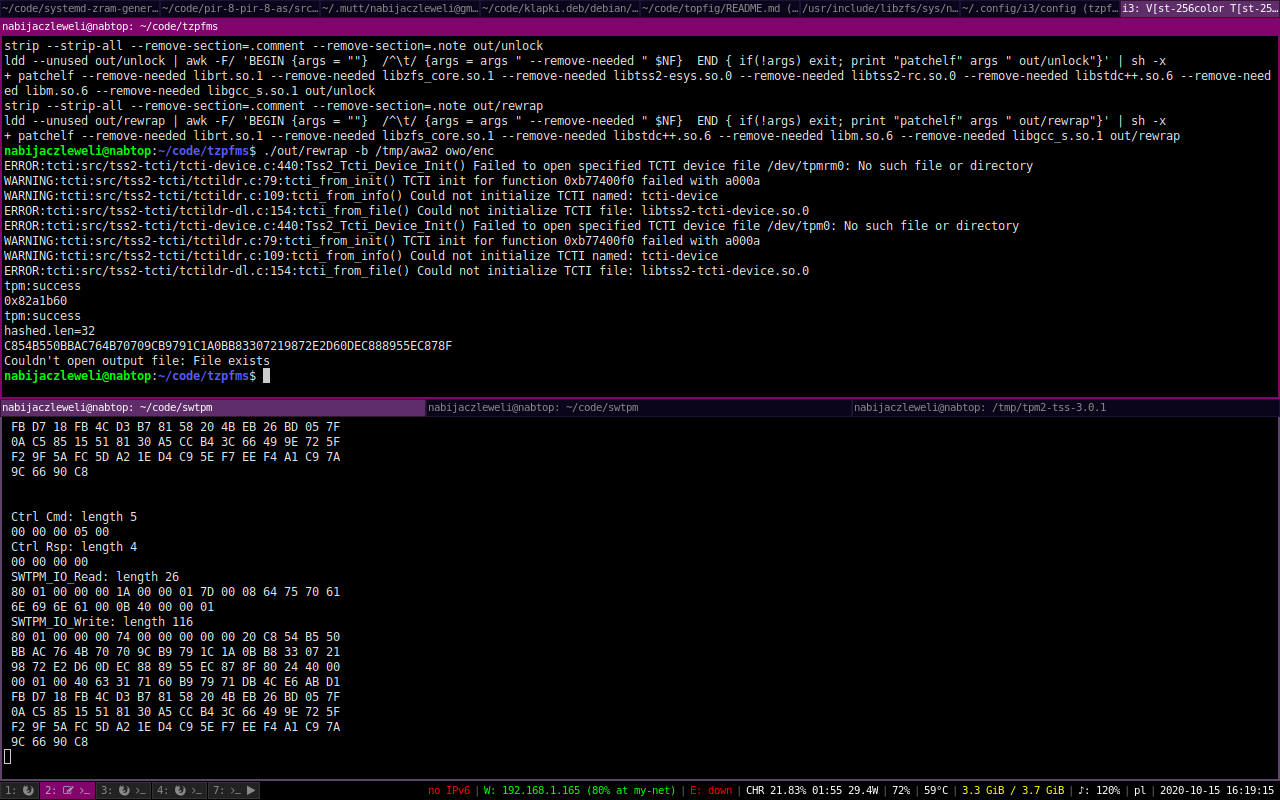The height and width of the screenshot is (800, 1280).
Task: Go to workspace 3 in the i3 bar
Action: pyautogui.click(x=122, y=790)
